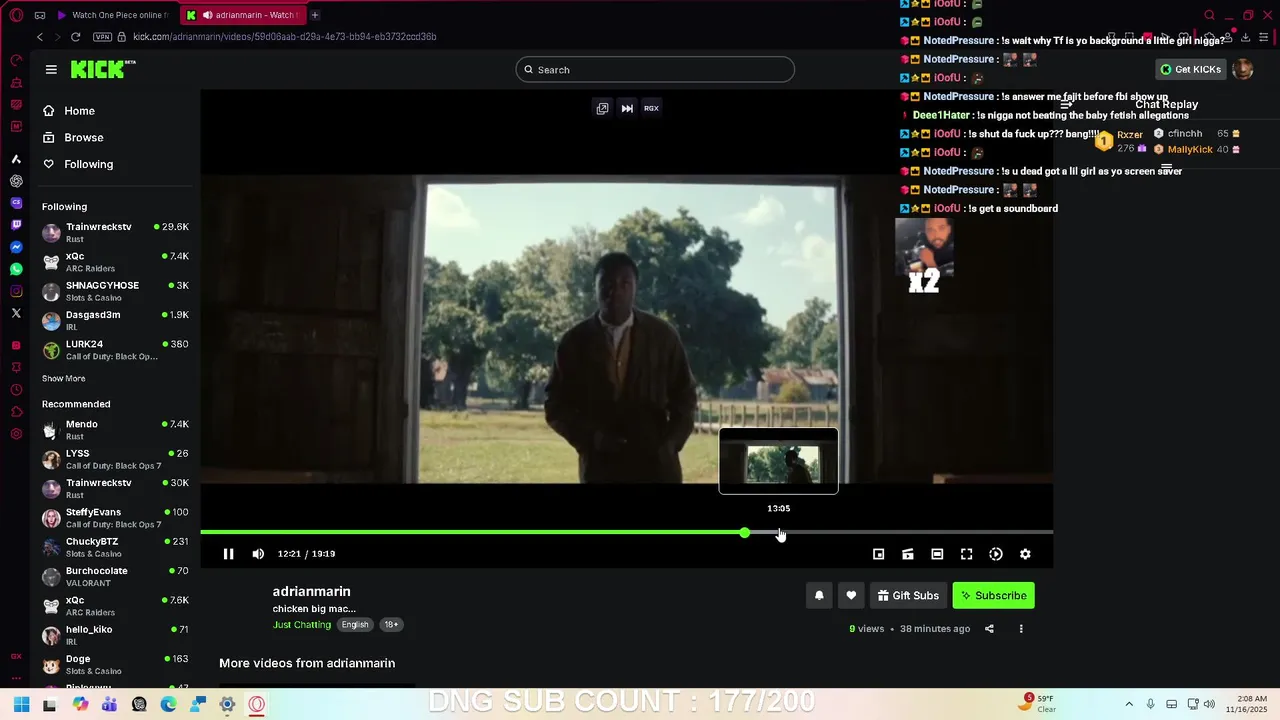Screen dimensions: 1280x720
Task: Open SHNAGGYHOSE channel
Action: (115, 291)
